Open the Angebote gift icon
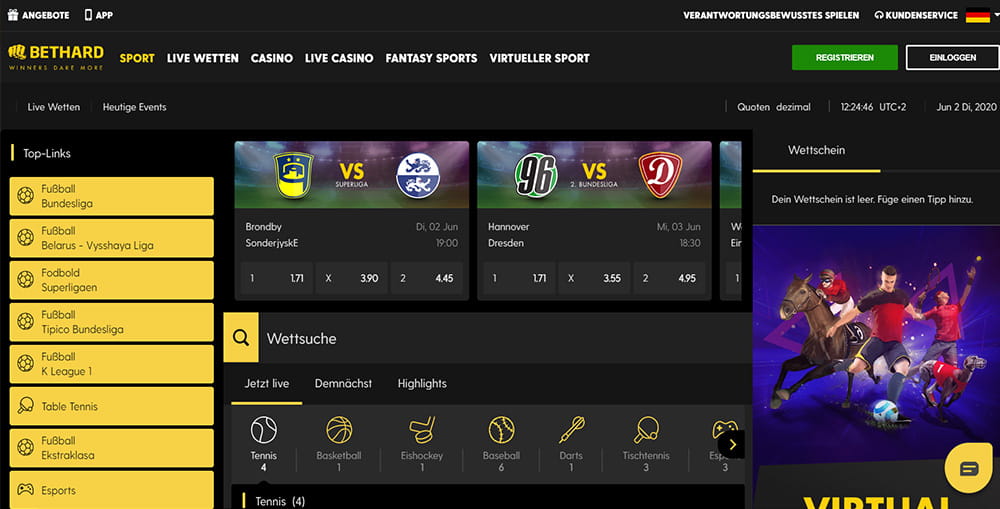1000x509 pixels. [x=13, y=15]
